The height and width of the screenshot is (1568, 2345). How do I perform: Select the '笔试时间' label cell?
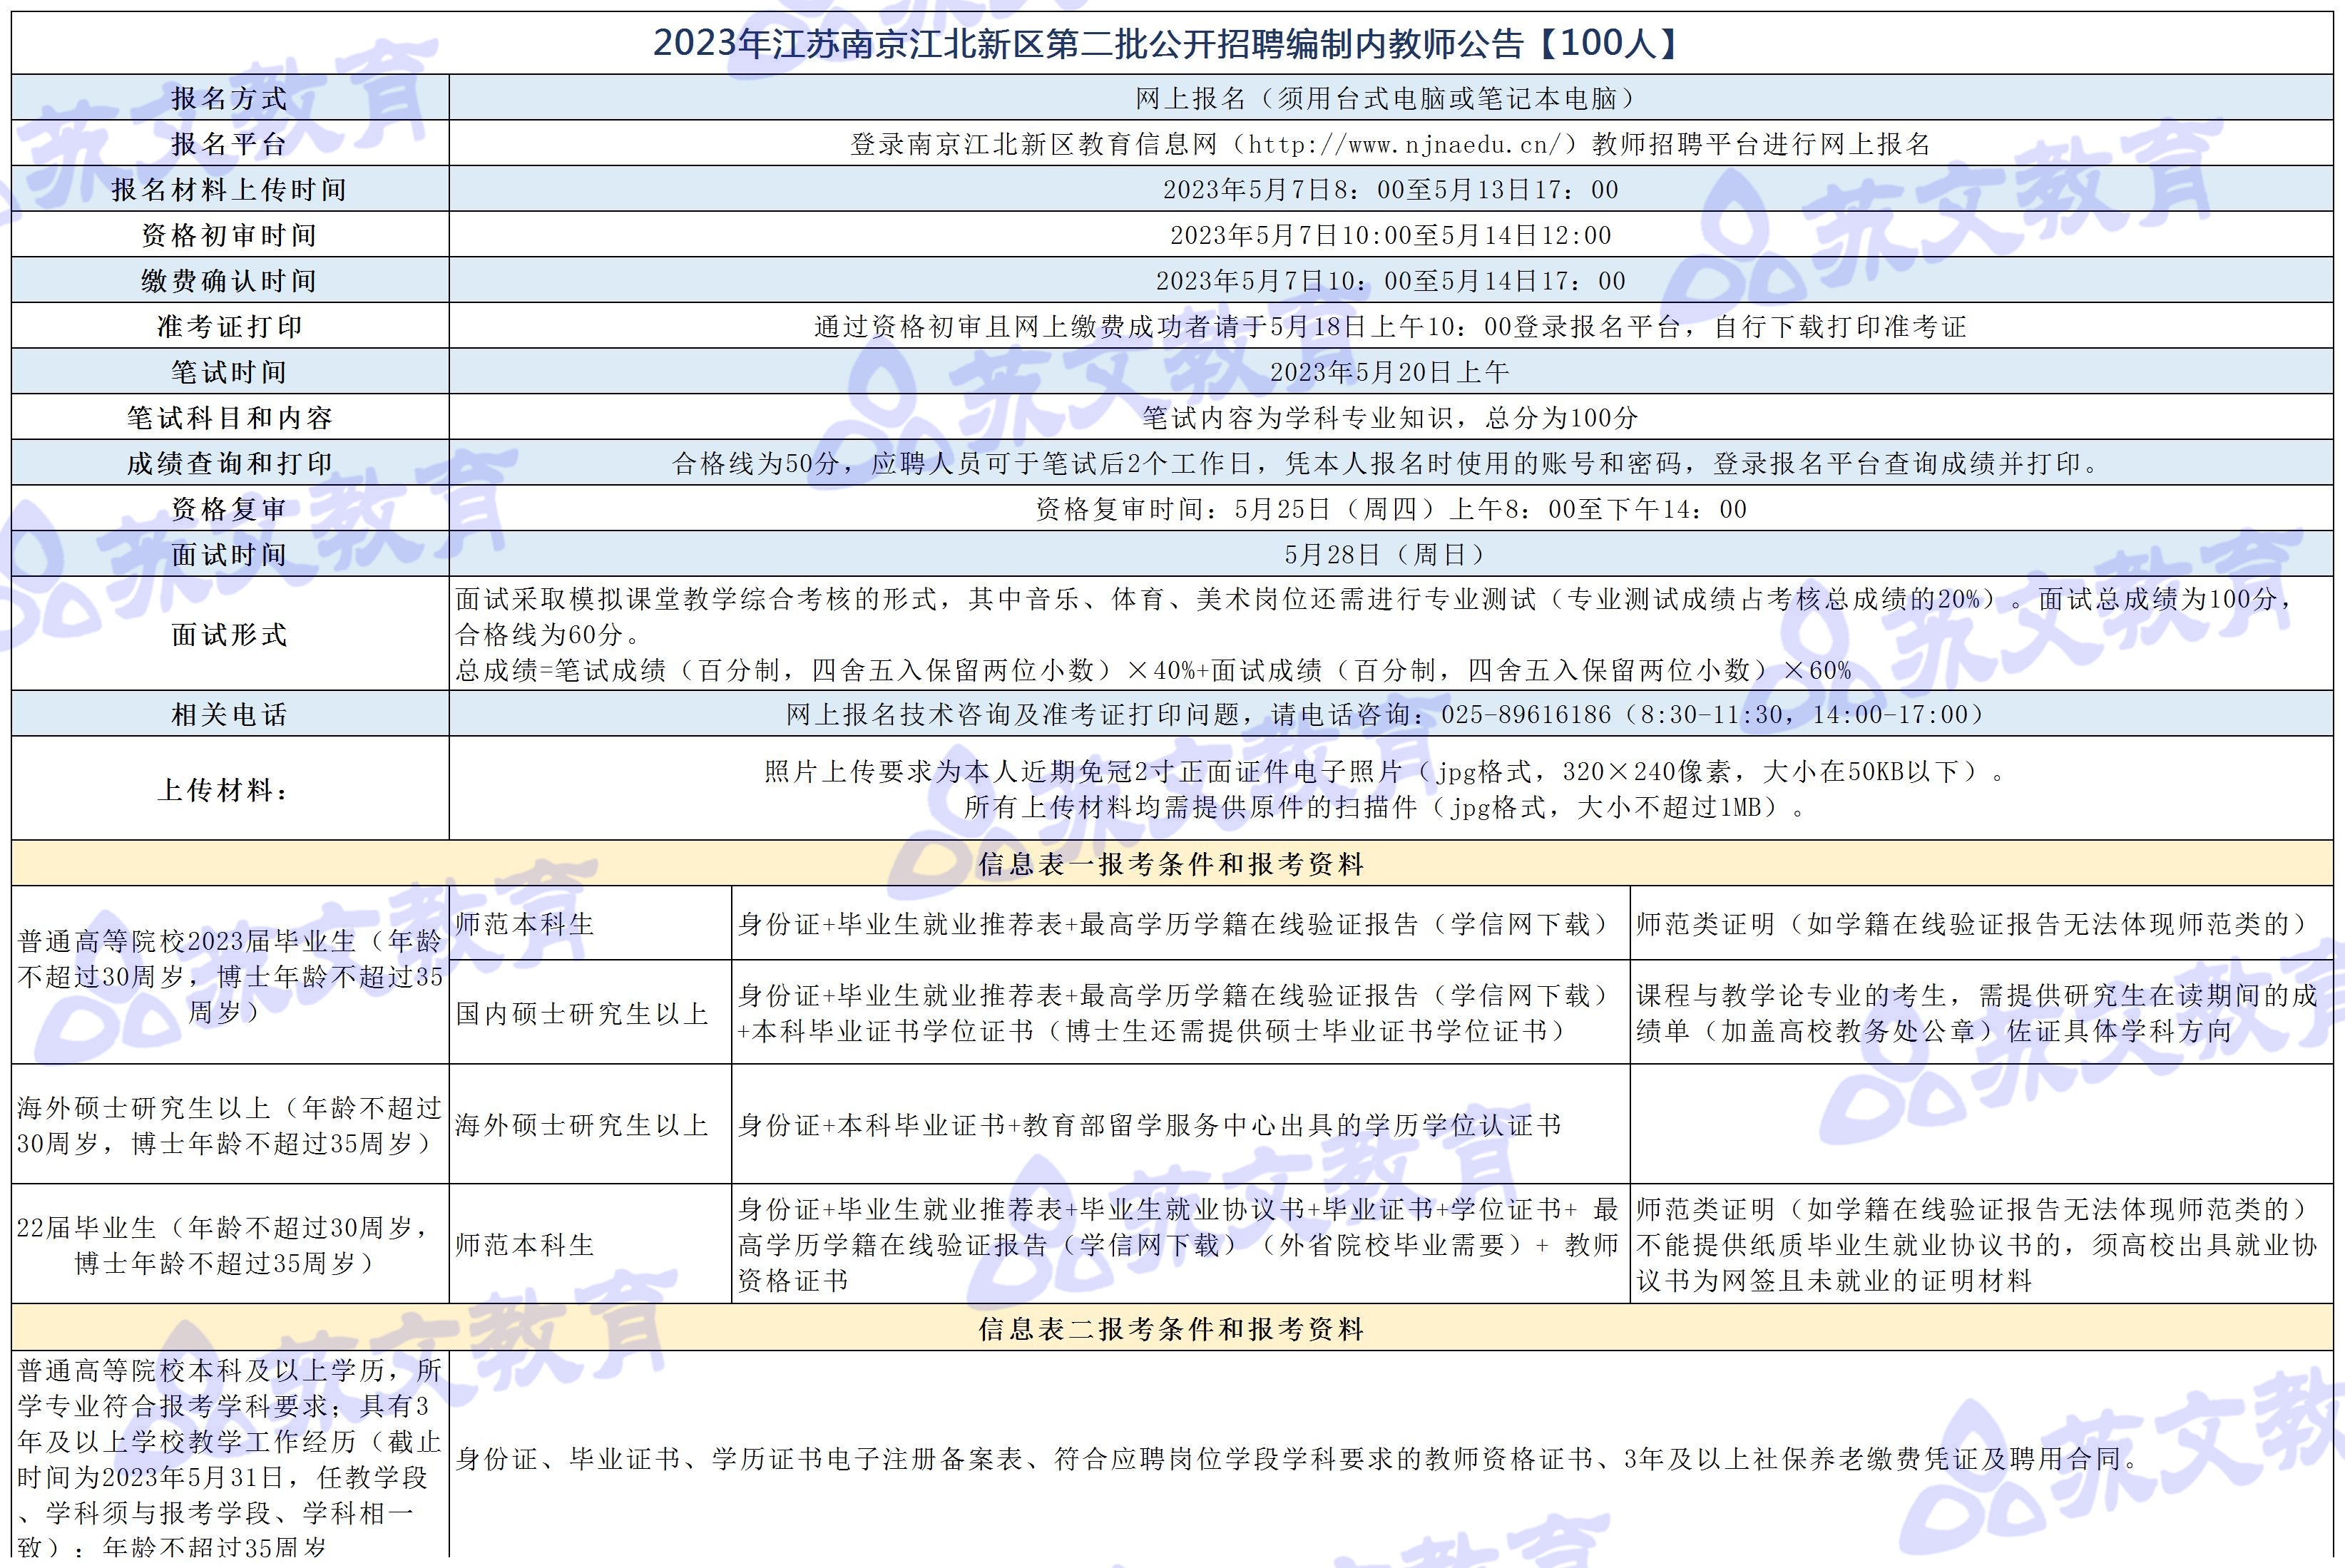[x=230, y=372]
